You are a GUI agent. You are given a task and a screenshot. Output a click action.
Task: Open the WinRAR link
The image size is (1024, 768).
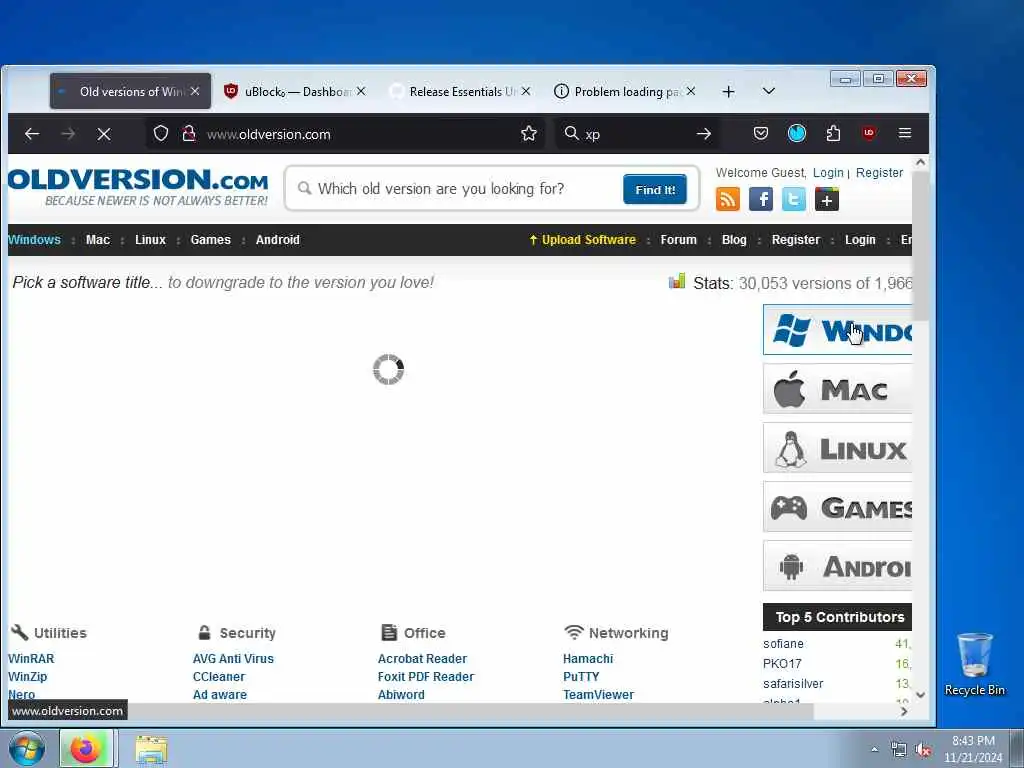(x=31, y=659)
